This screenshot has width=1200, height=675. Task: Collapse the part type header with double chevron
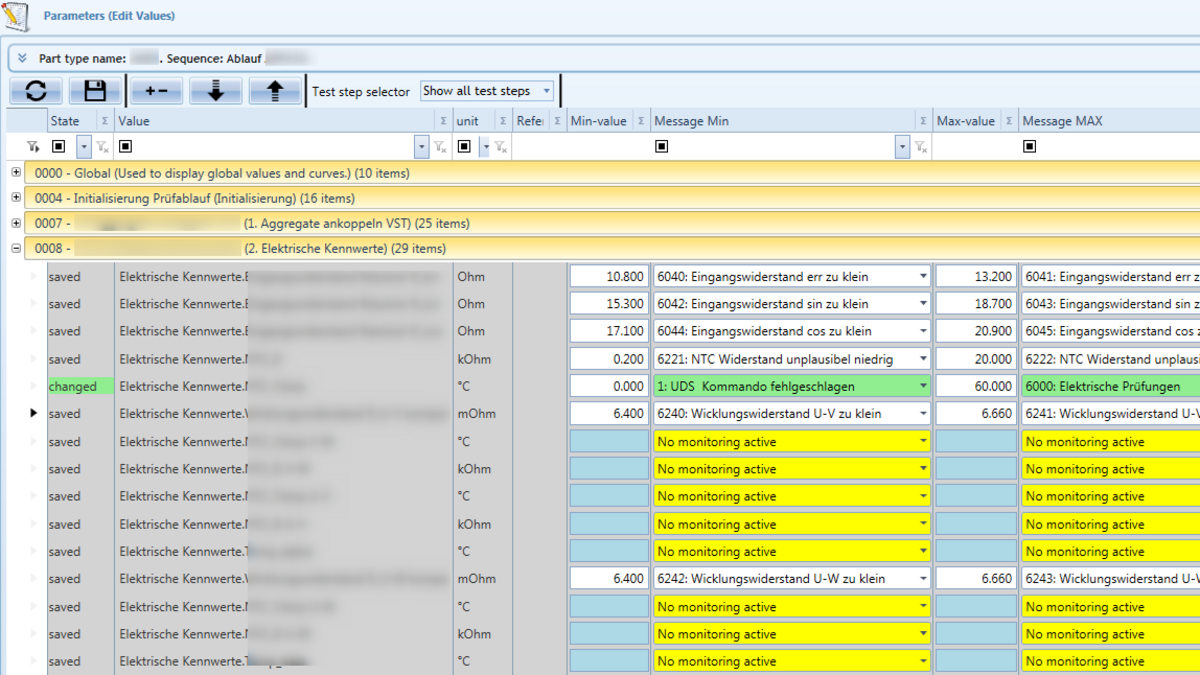click(x=22, y=58)
